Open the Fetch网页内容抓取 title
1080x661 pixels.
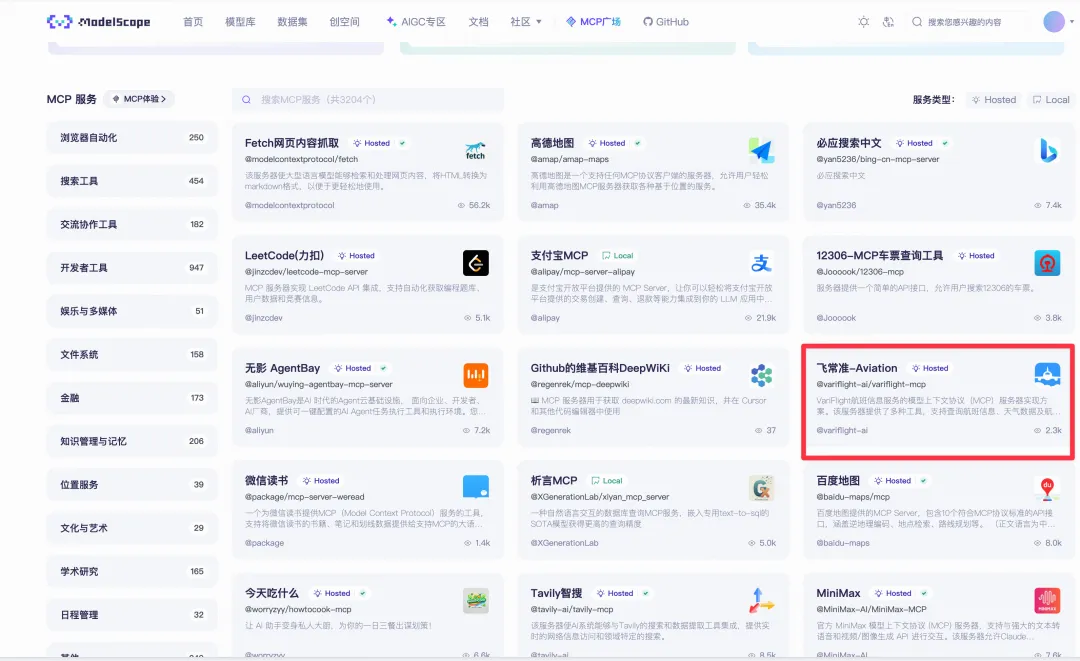pyautogui.click(x=292, y=143)
